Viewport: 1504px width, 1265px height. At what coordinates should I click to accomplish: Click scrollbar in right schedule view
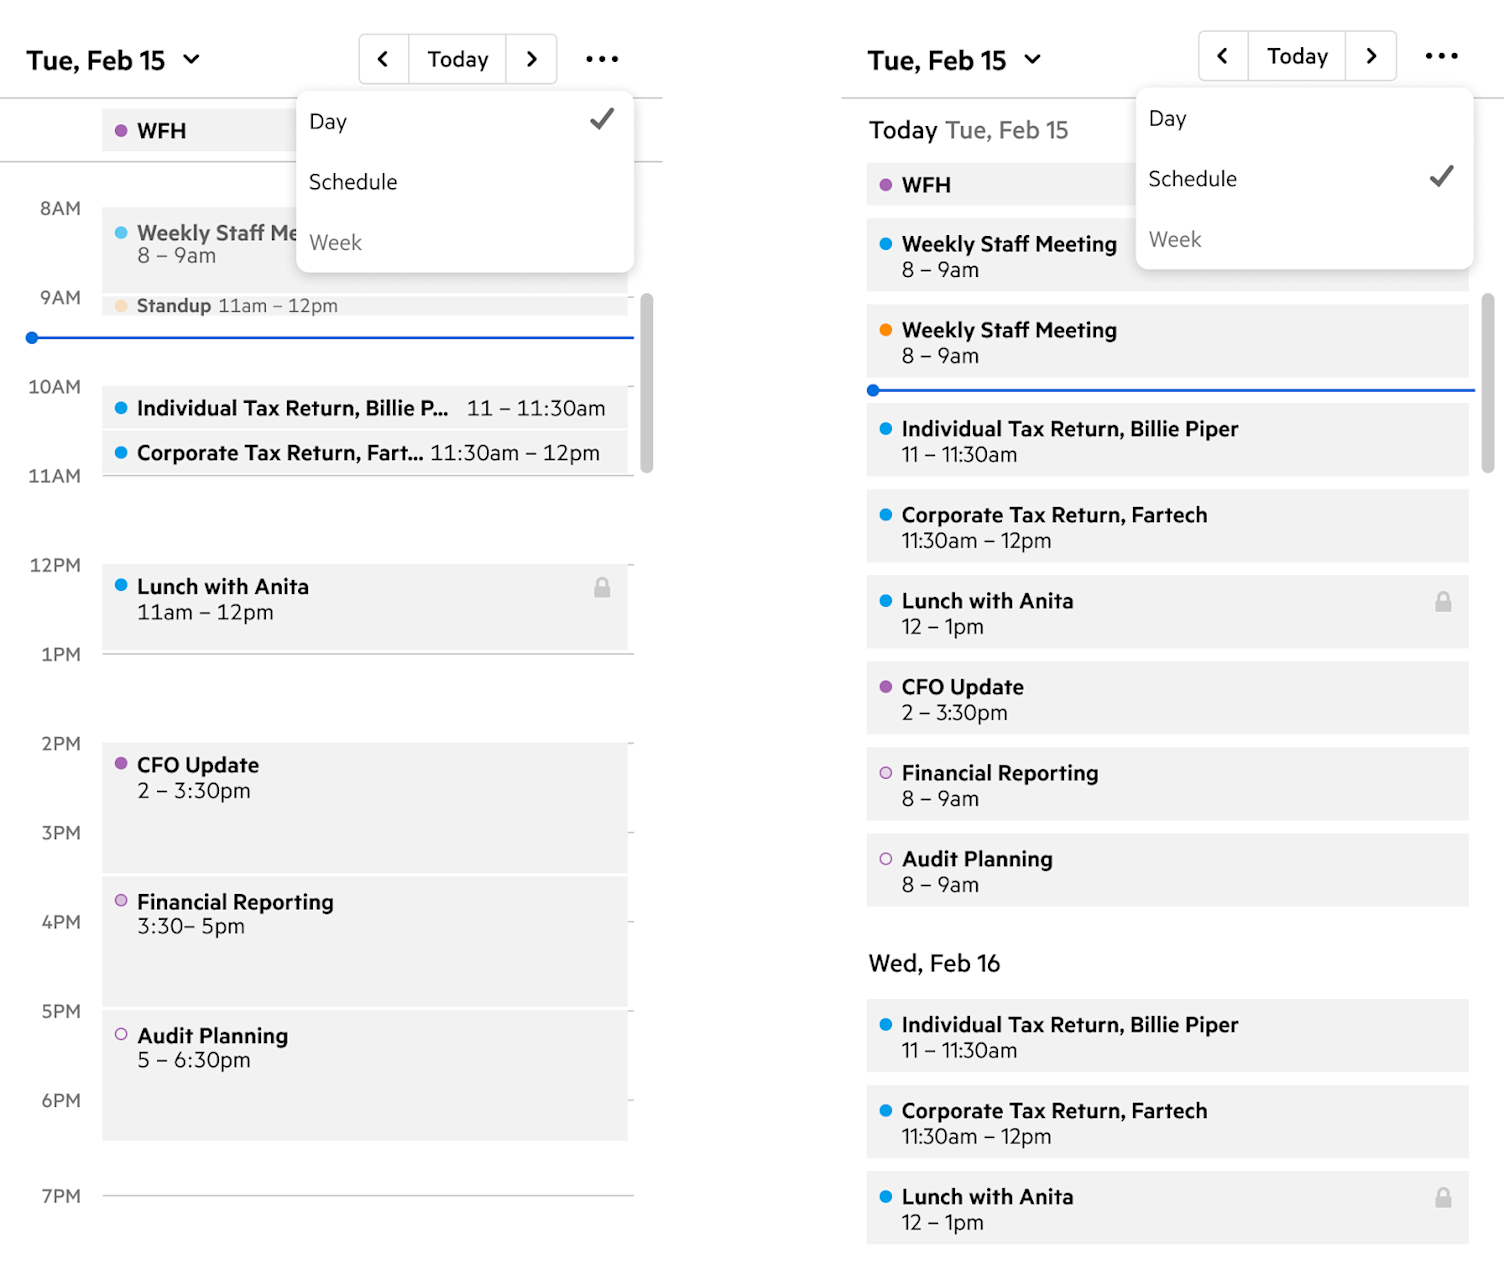pyautogui.click(x=1488, y=383)
